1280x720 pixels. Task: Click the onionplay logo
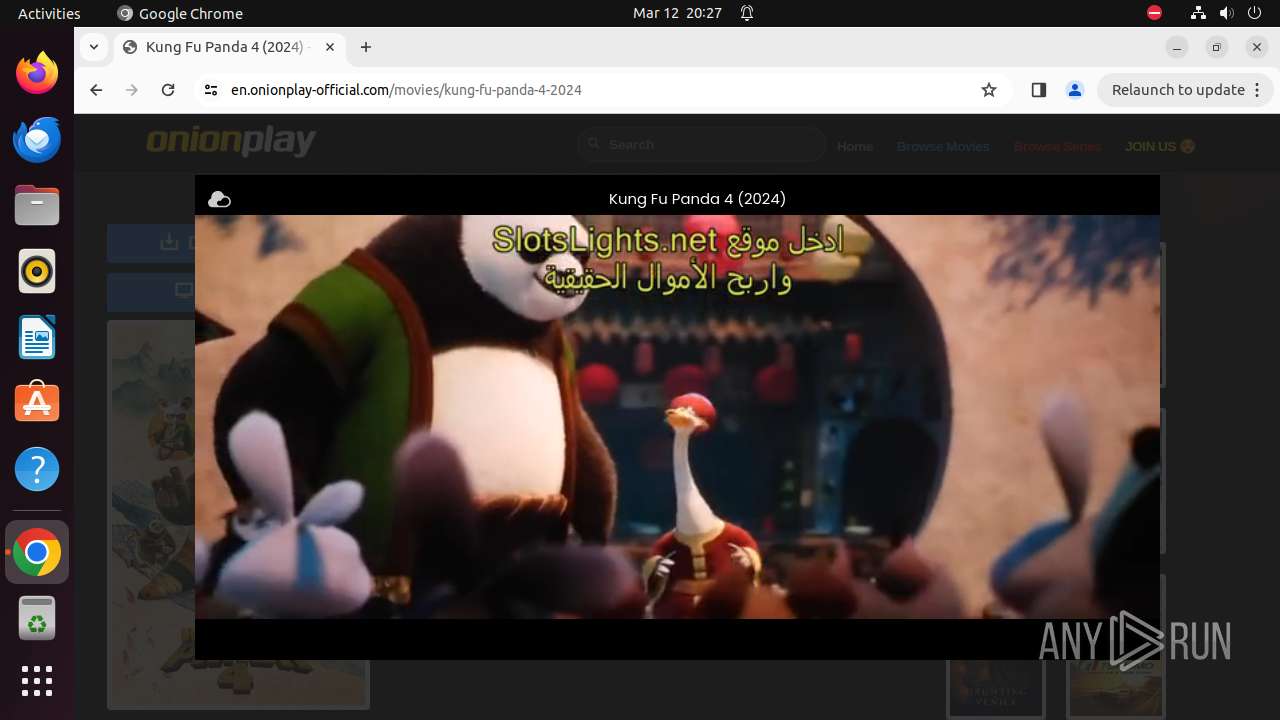(231, 142)
